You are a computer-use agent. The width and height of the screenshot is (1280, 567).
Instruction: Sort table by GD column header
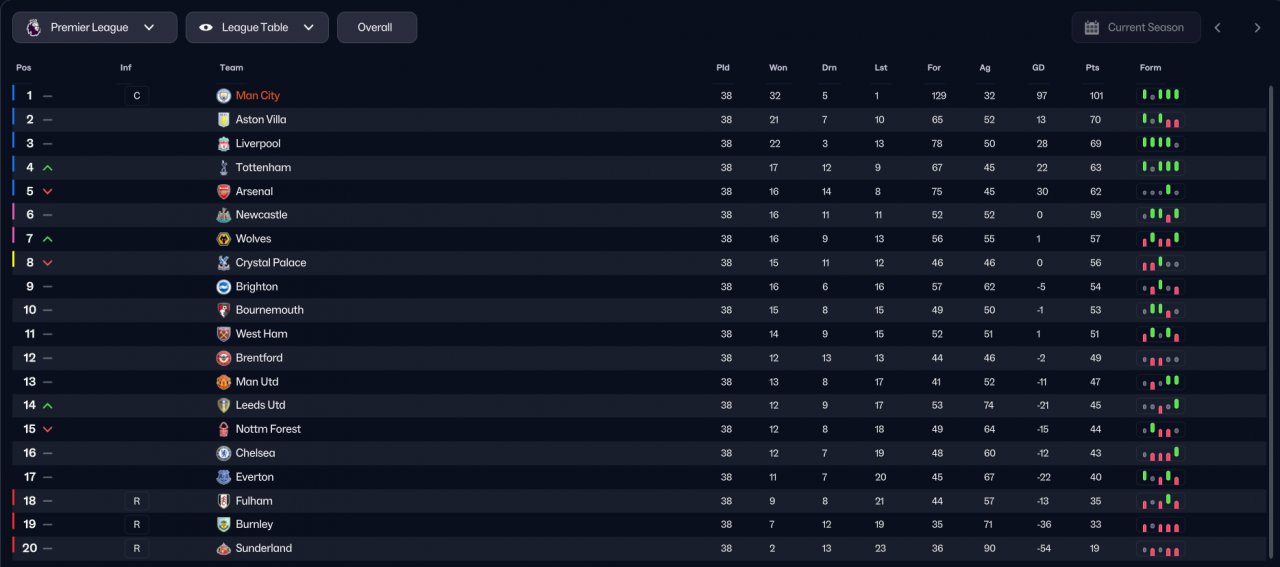[1038, 68]
